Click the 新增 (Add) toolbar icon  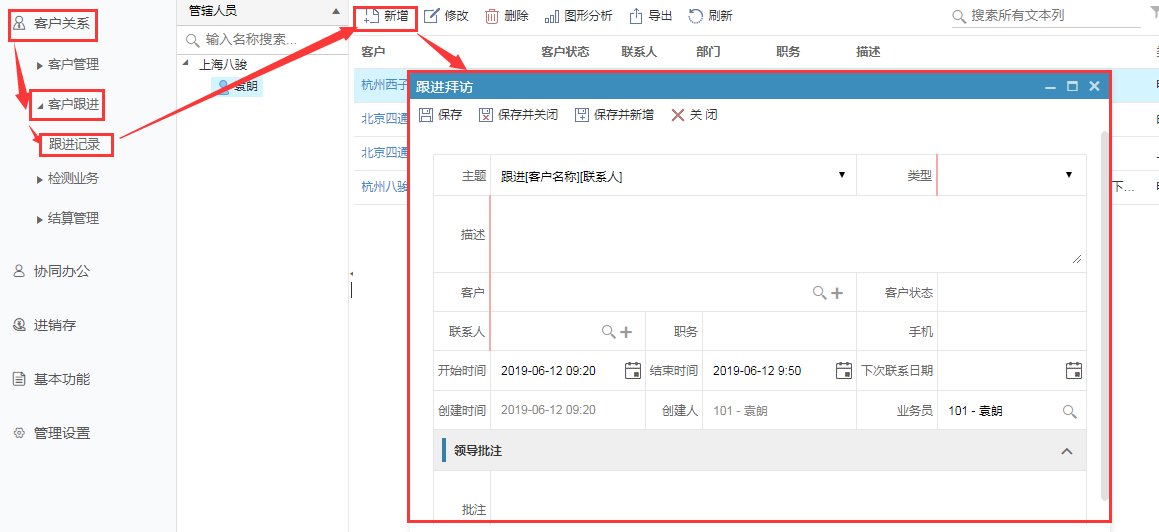[x=371, y=16]
